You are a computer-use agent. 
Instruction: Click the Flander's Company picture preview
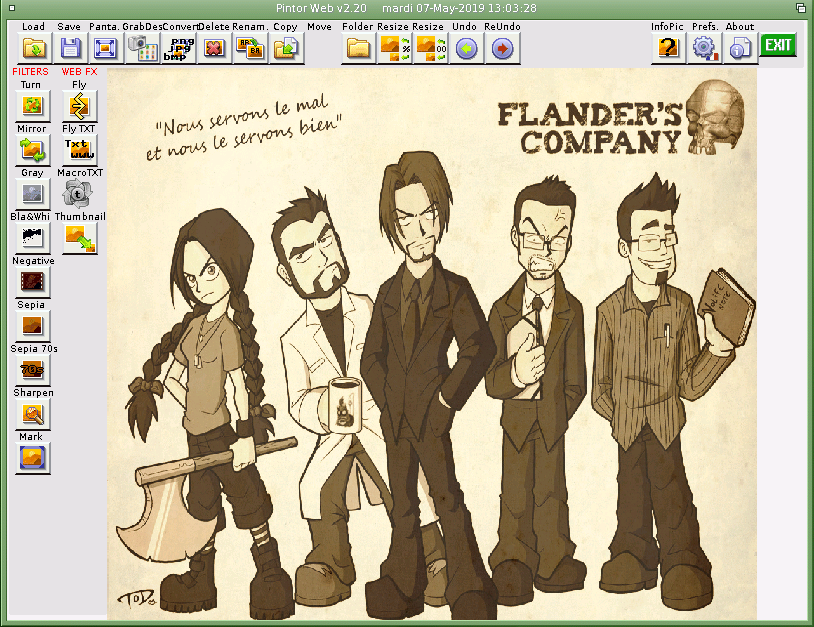[x=432, y=344]
